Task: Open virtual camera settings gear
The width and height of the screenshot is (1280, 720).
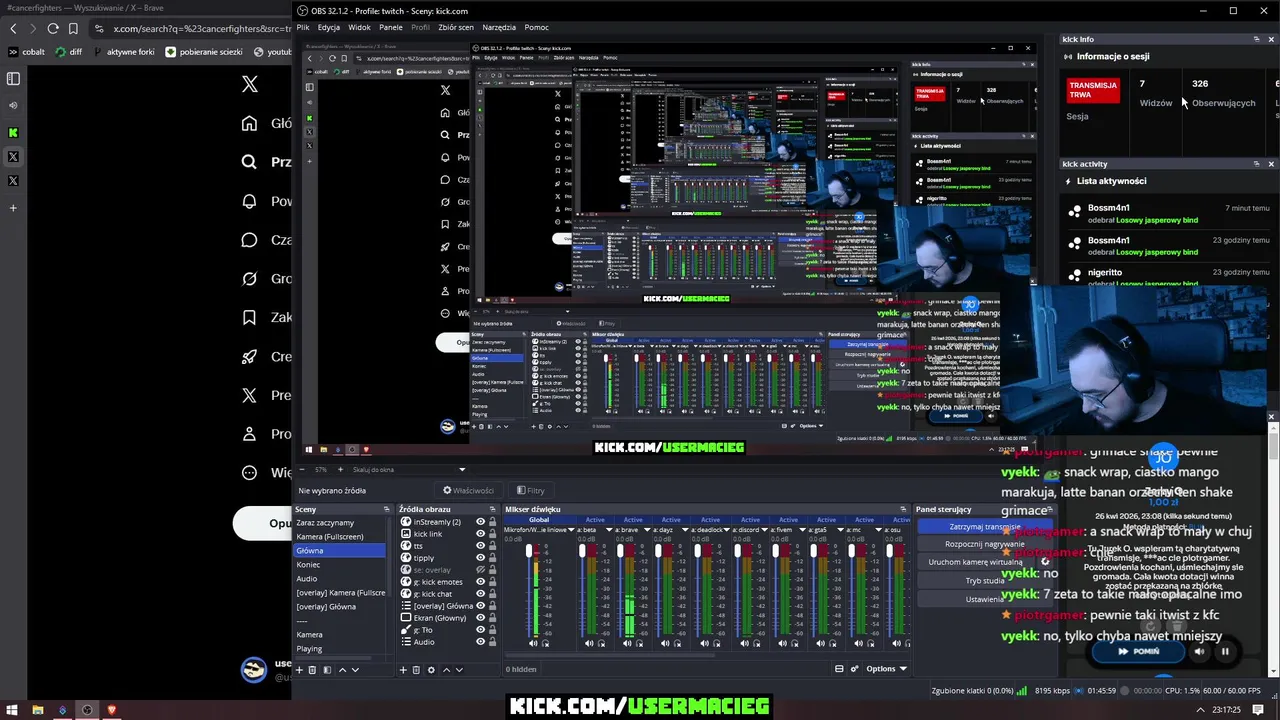Action: (1045, 562)
